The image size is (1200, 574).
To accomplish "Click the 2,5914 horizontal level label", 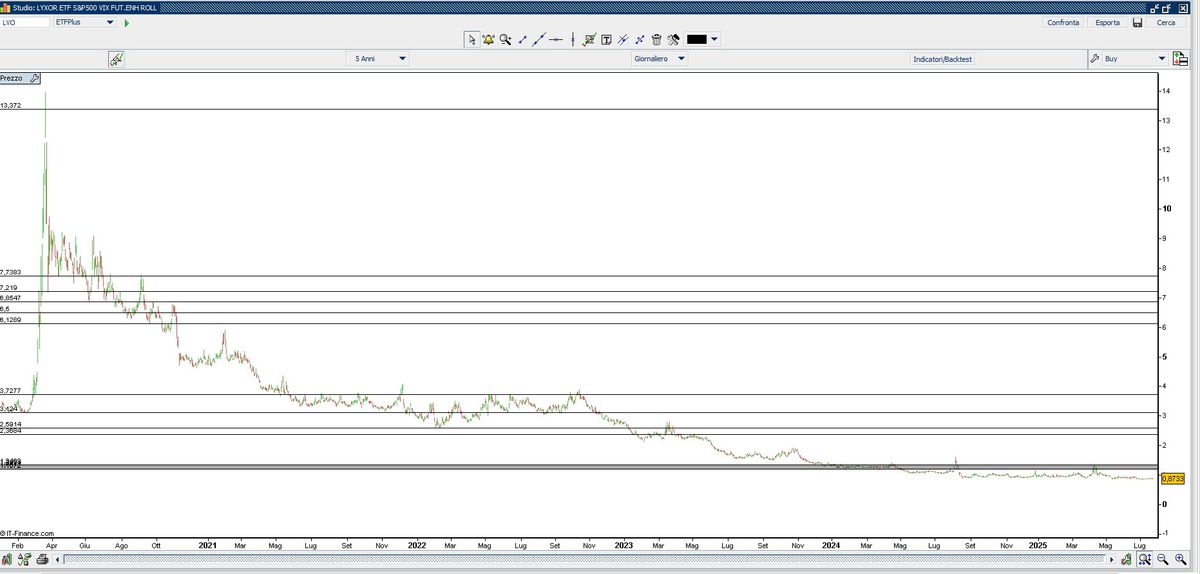I will (11, 424).
